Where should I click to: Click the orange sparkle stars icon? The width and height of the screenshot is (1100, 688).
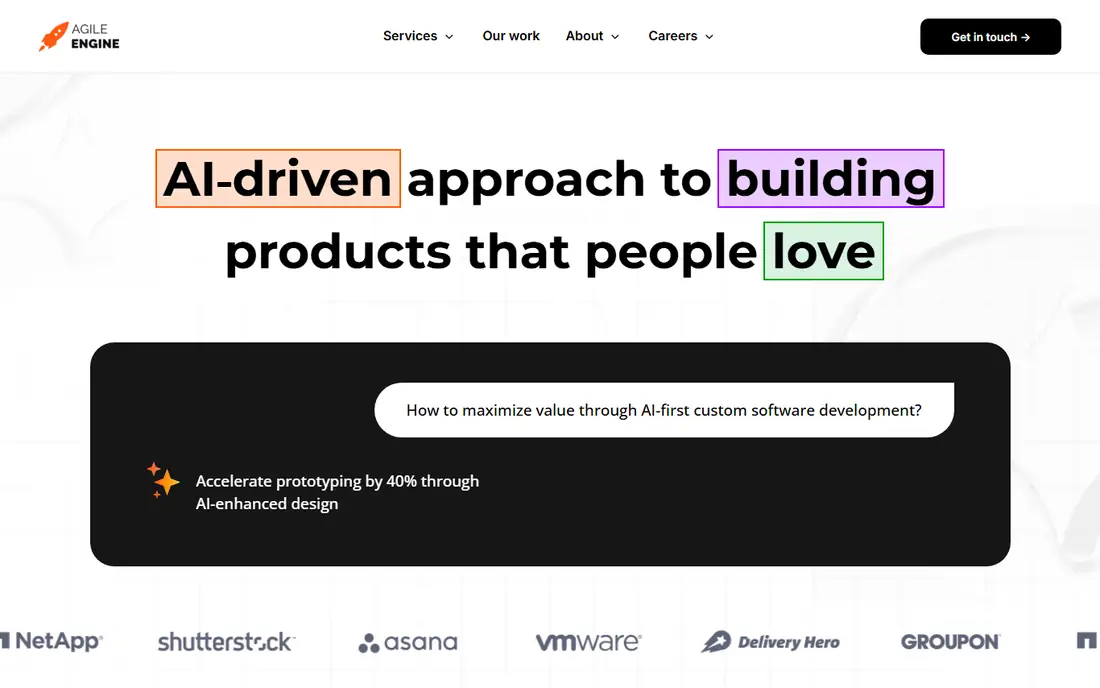coord(163,480)
